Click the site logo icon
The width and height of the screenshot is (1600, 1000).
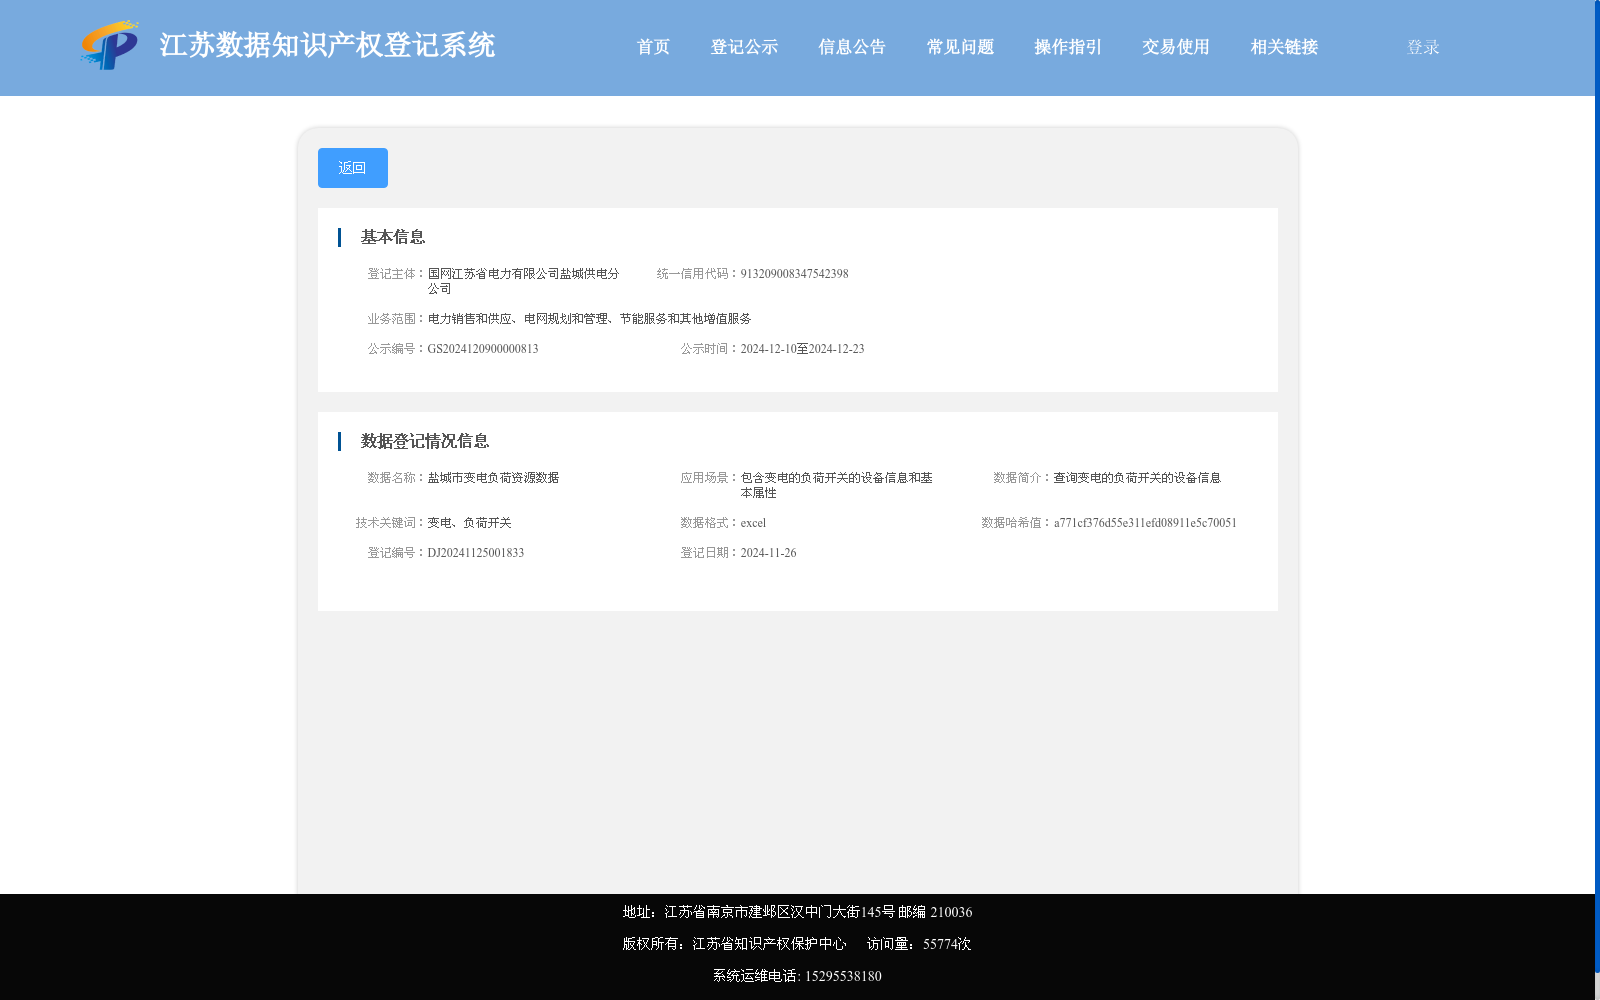110,45
